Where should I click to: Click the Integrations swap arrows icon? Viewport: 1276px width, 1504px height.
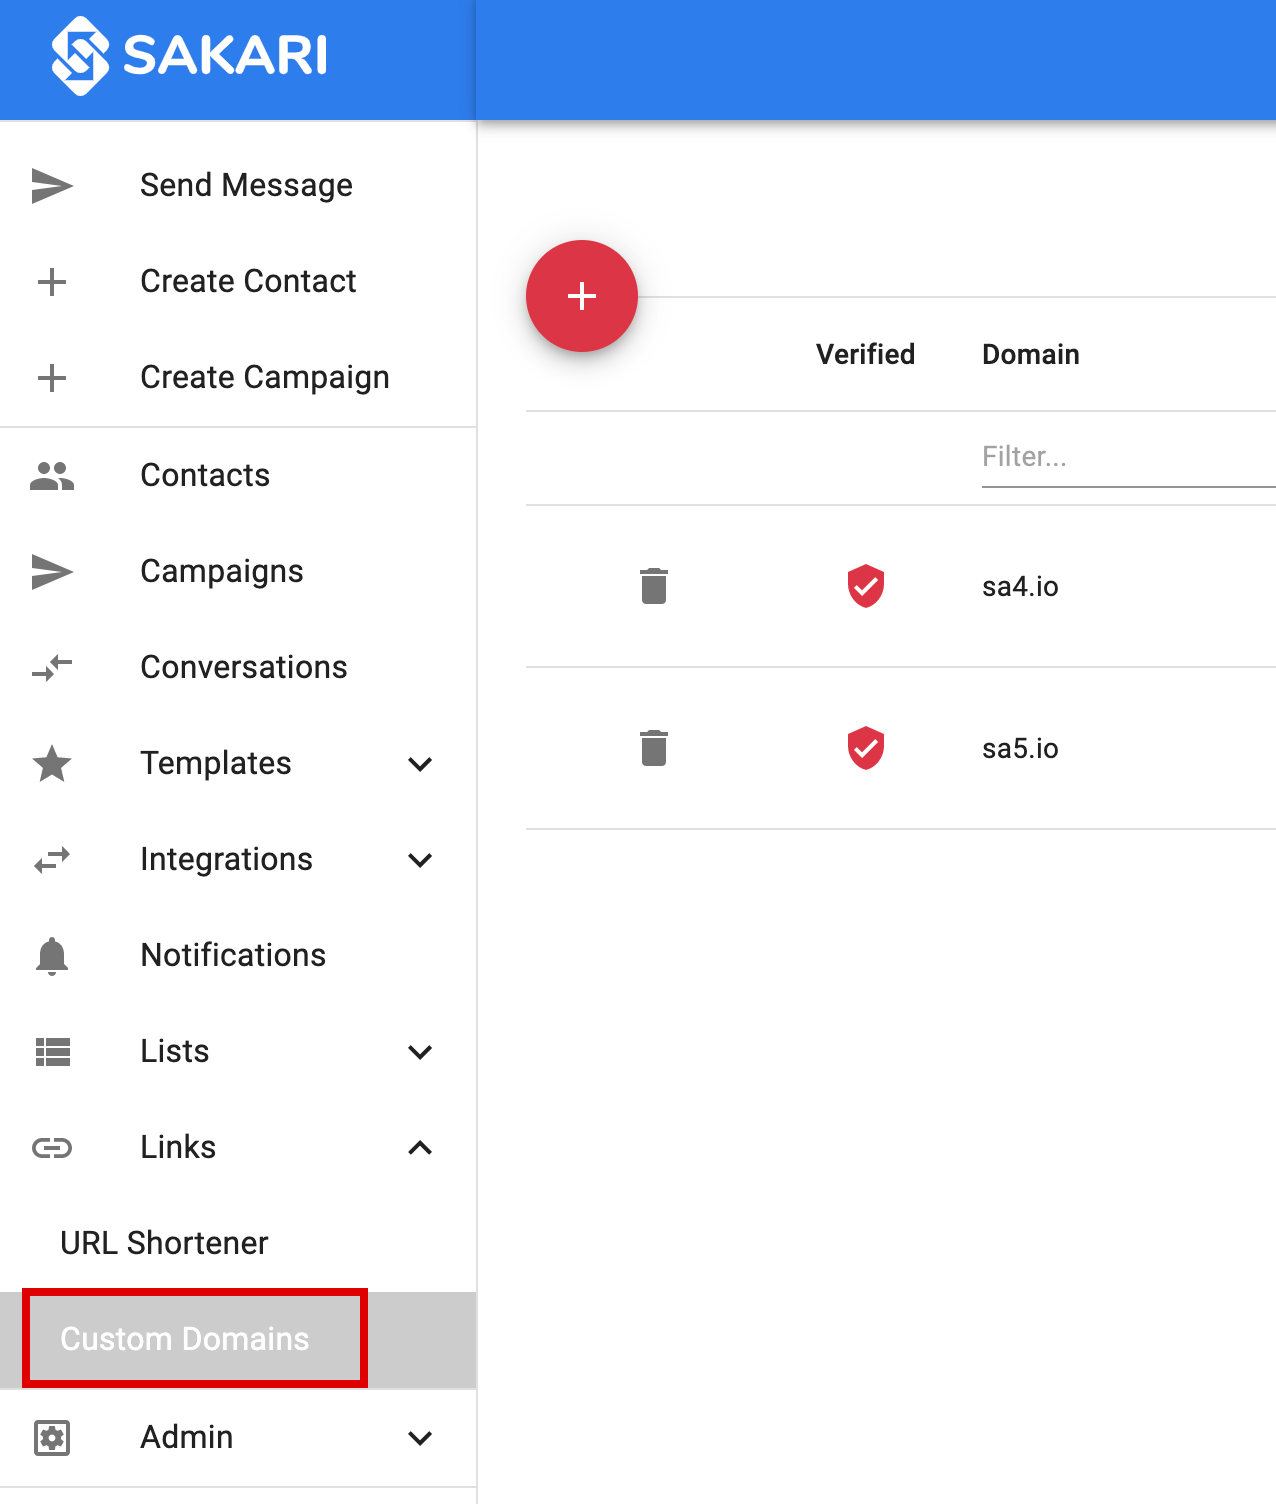[x=52, y=860]
